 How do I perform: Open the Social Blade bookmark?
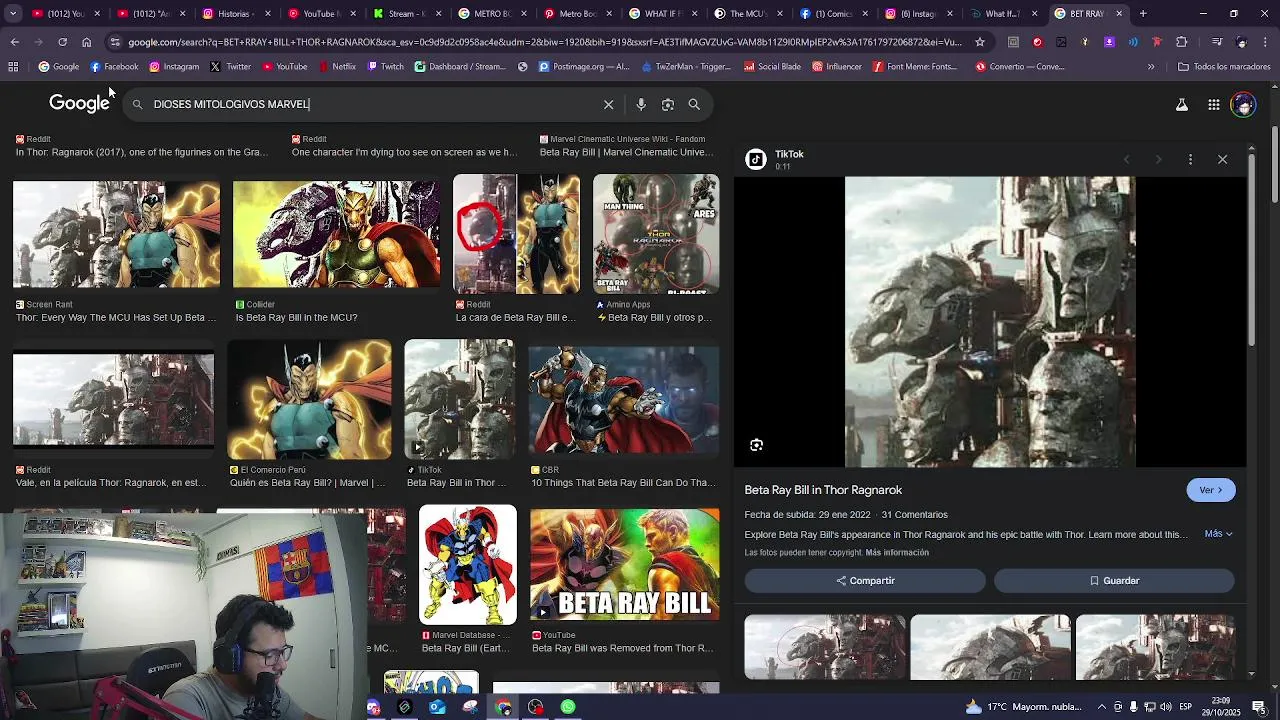point(772,67)
